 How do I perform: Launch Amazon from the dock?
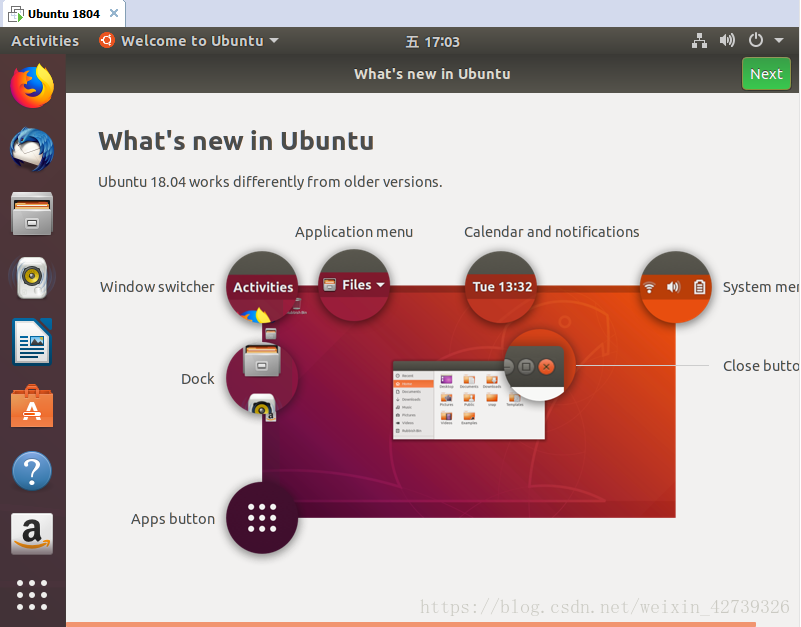(32, 534)
